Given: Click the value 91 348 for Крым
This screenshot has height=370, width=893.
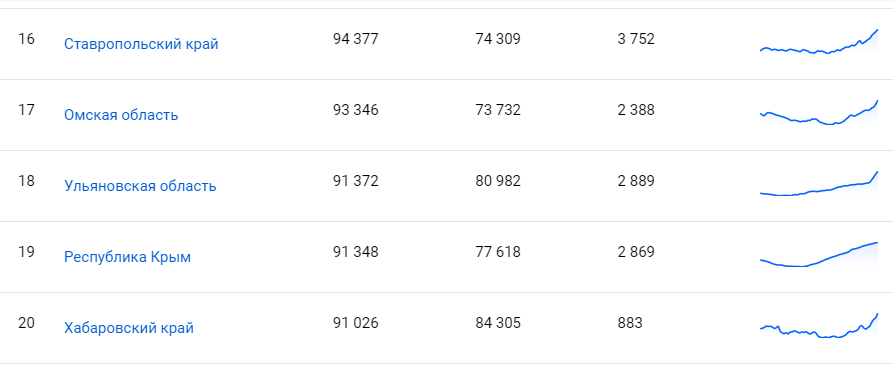Looking at the screenshot, I should point(355,252).
